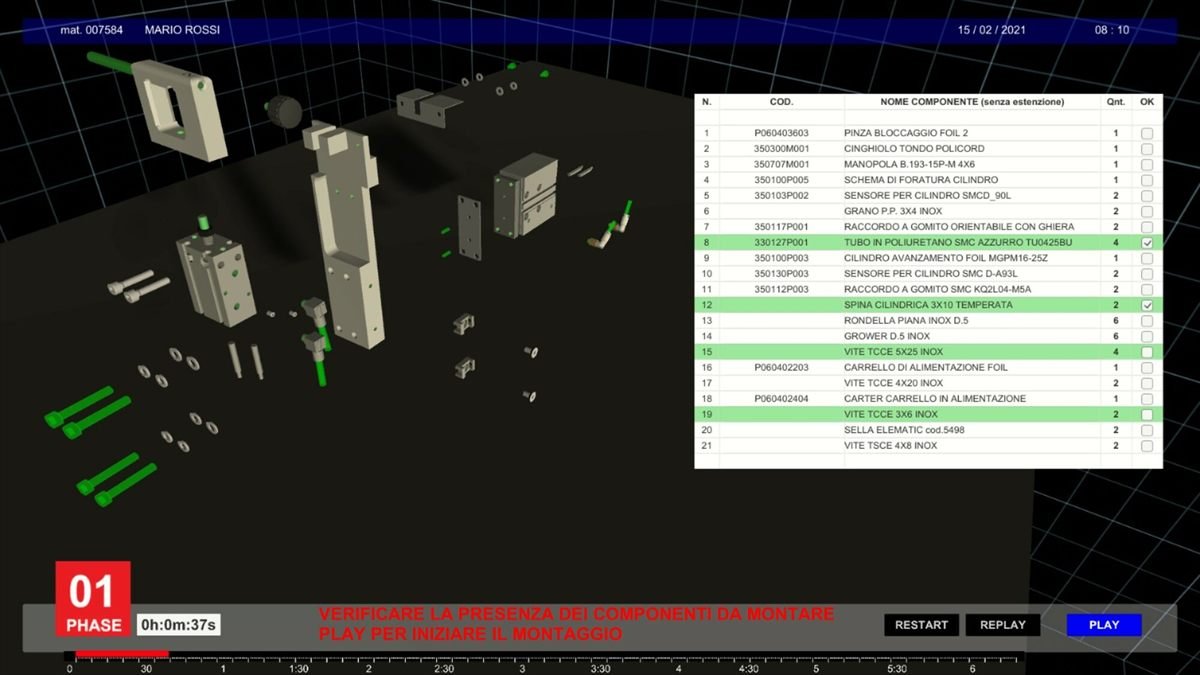Check OK for VITE TCCE 4X20 INOX
Image resolution: width=1200 pixels, height=675 pixels.
click(x=1147, y=383)
